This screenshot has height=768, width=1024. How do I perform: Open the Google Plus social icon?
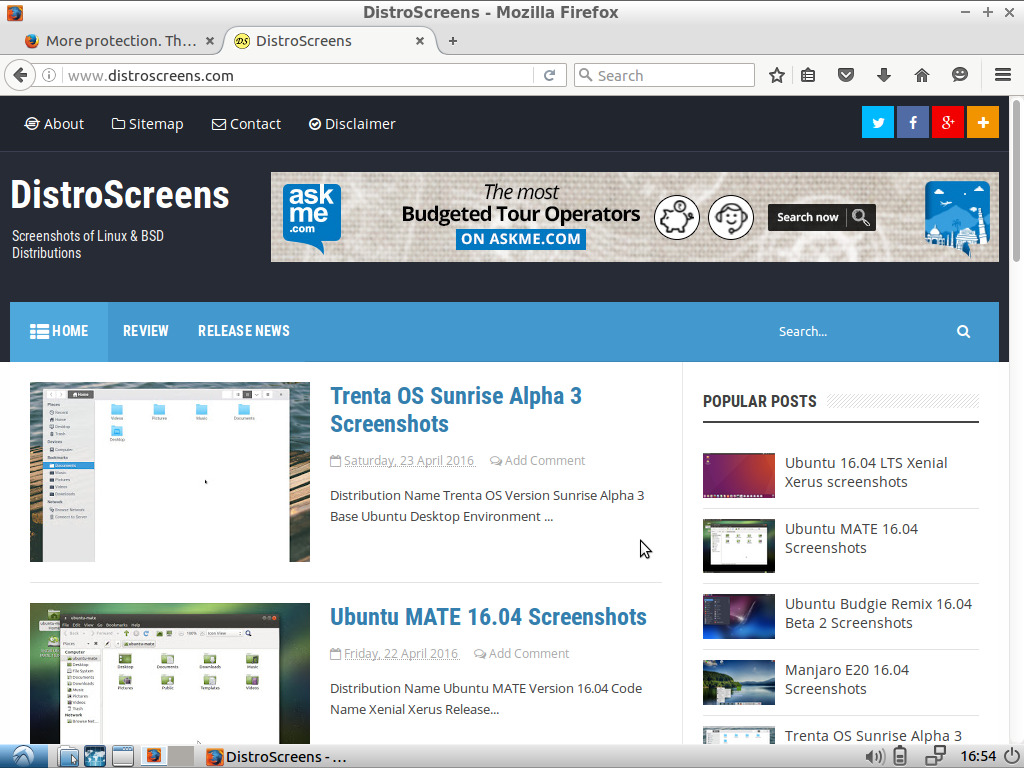(x=948, y=122)
